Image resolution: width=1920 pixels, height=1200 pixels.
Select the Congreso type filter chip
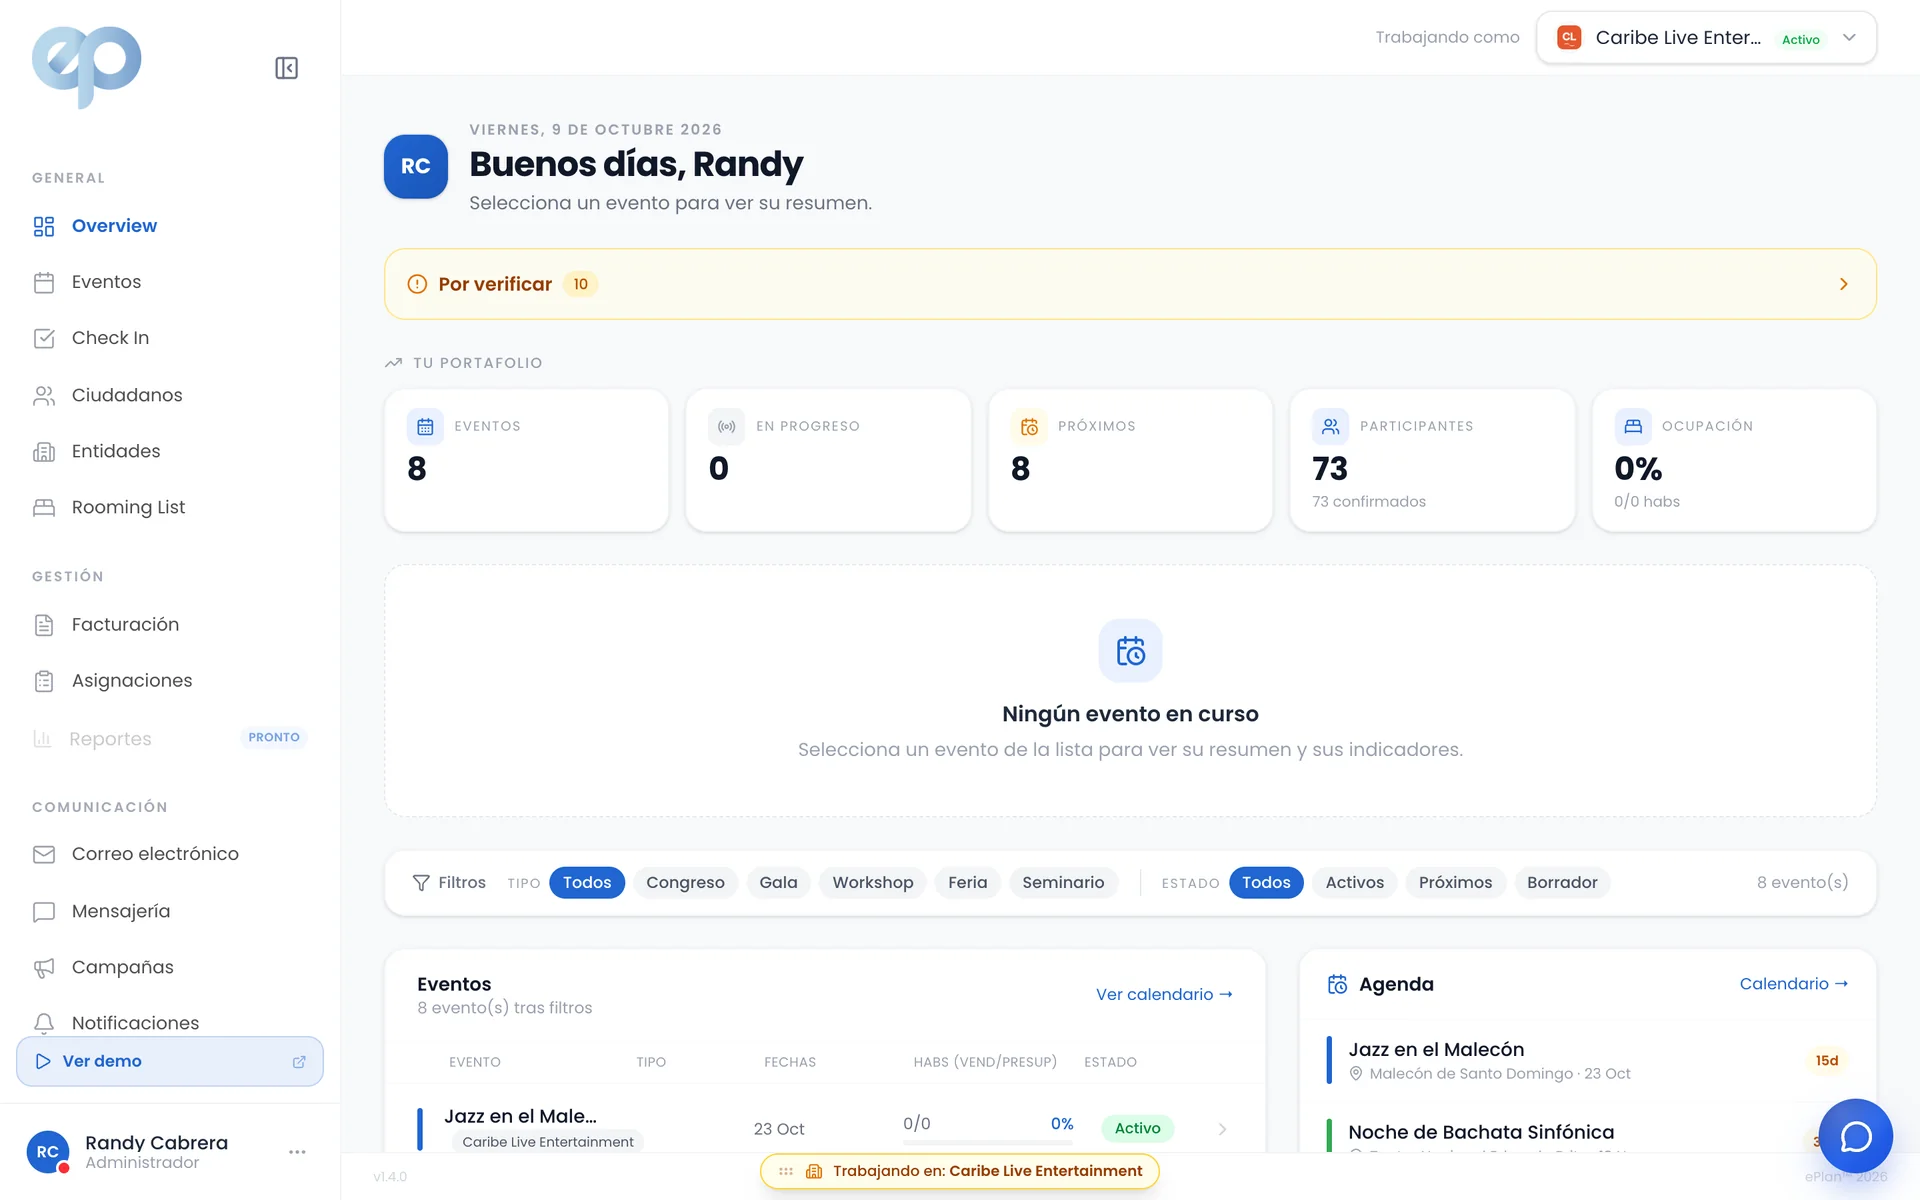coord(685,882)
